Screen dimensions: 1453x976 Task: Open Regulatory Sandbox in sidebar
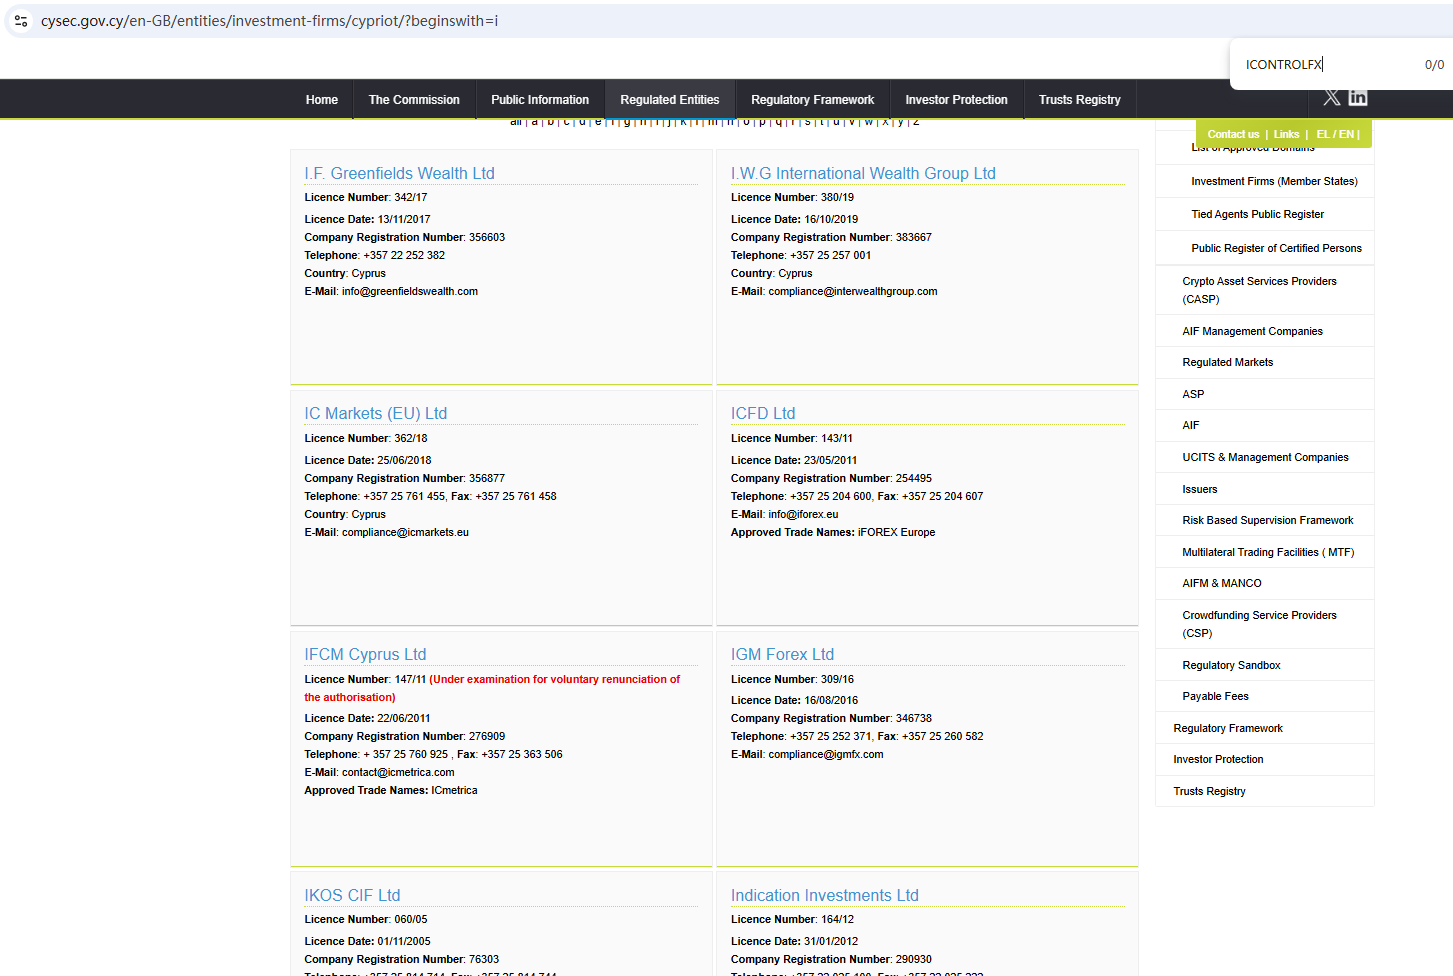(1231, 665)
